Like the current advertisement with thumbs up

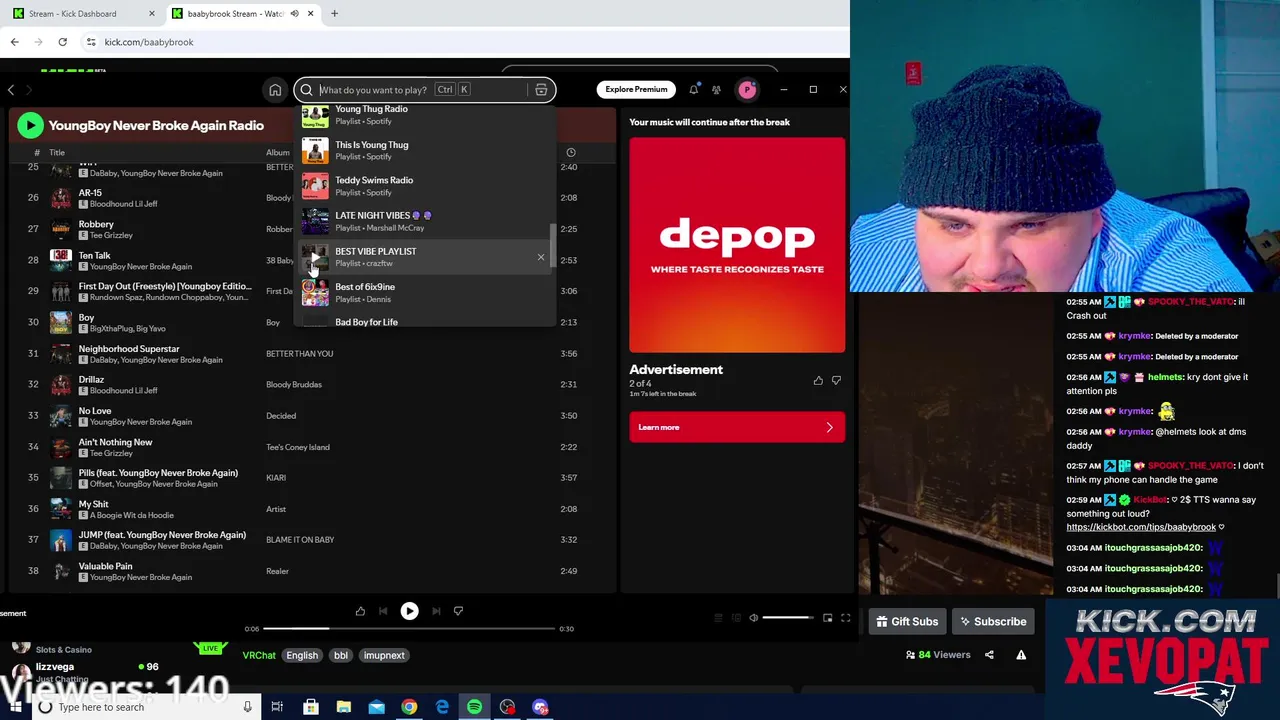[x=818, y=380]
